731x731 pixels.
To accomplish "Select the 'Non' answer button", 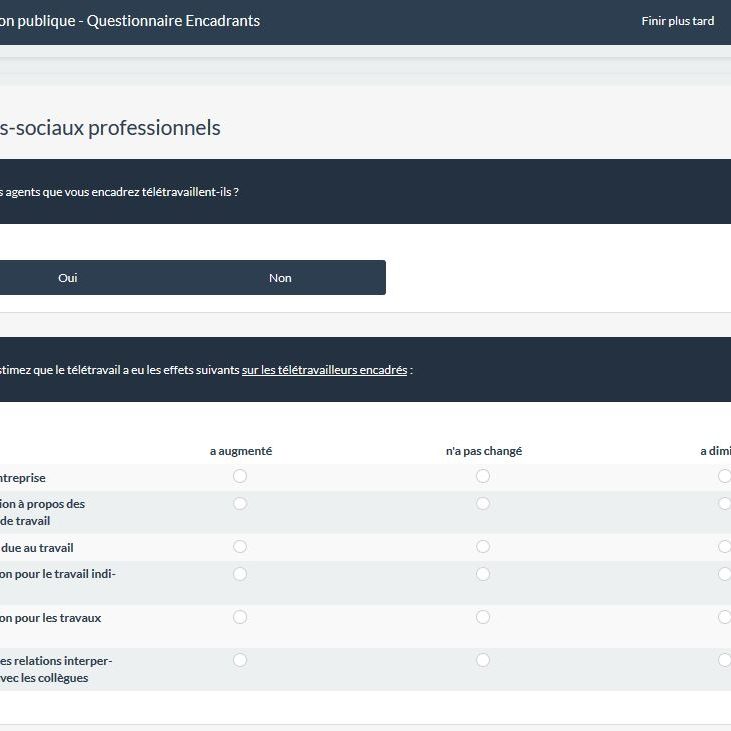I will pos(280,278).
